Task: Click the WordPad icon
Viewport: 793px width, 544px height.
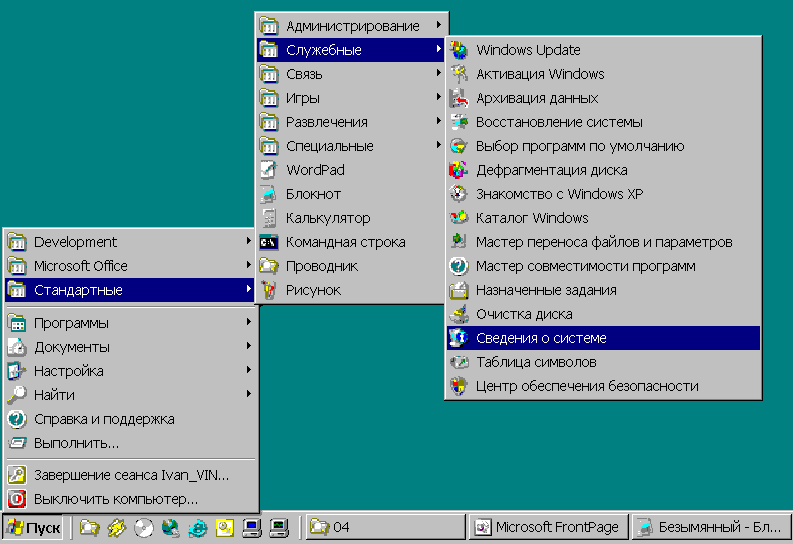Action: [269, 170]
